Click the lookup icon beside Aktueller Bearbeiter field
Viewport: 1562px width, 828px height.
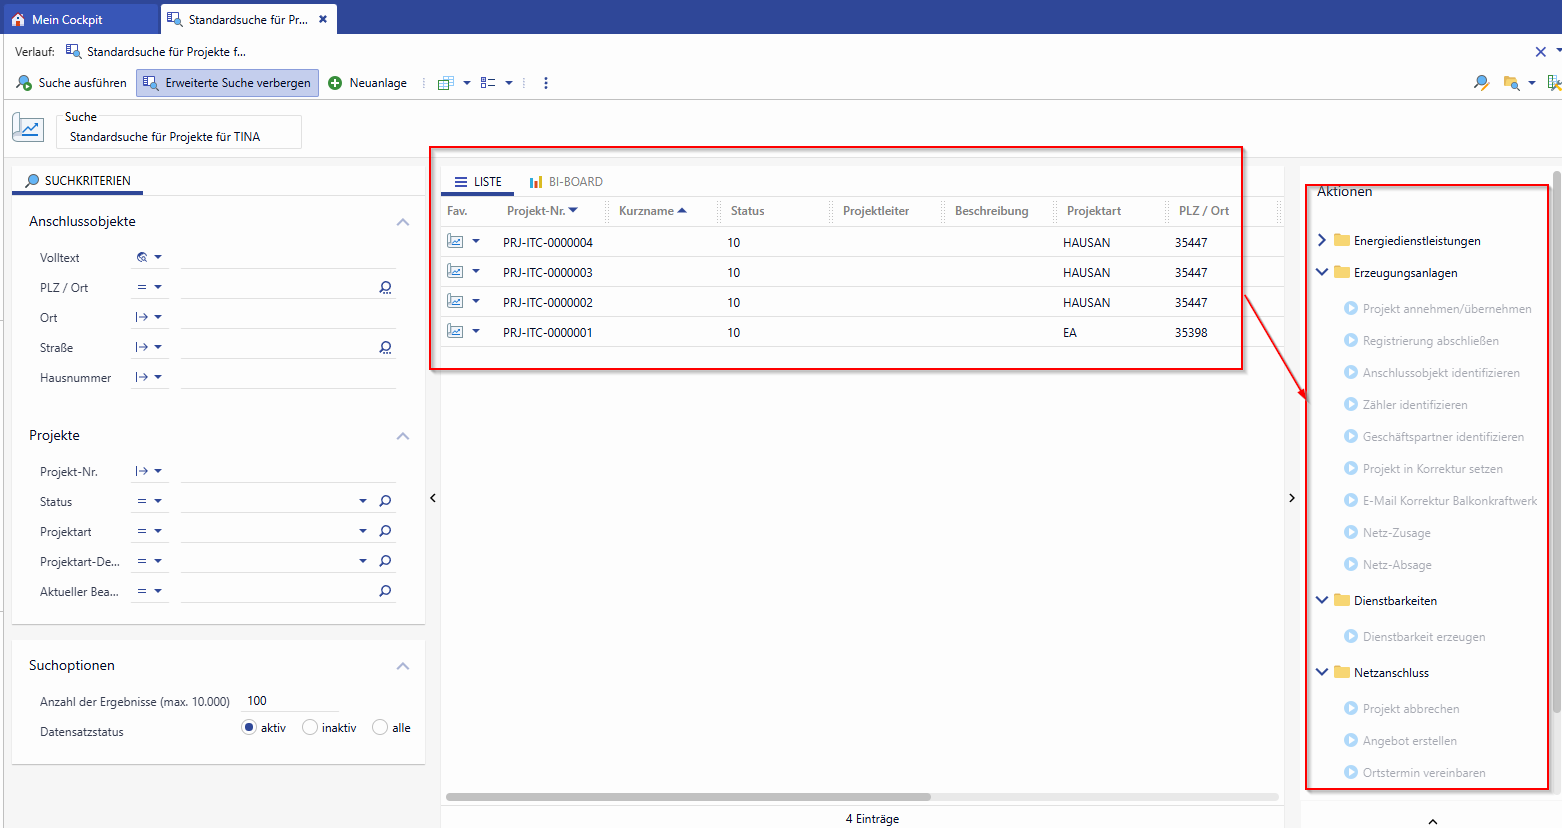(x=385, y=592)
